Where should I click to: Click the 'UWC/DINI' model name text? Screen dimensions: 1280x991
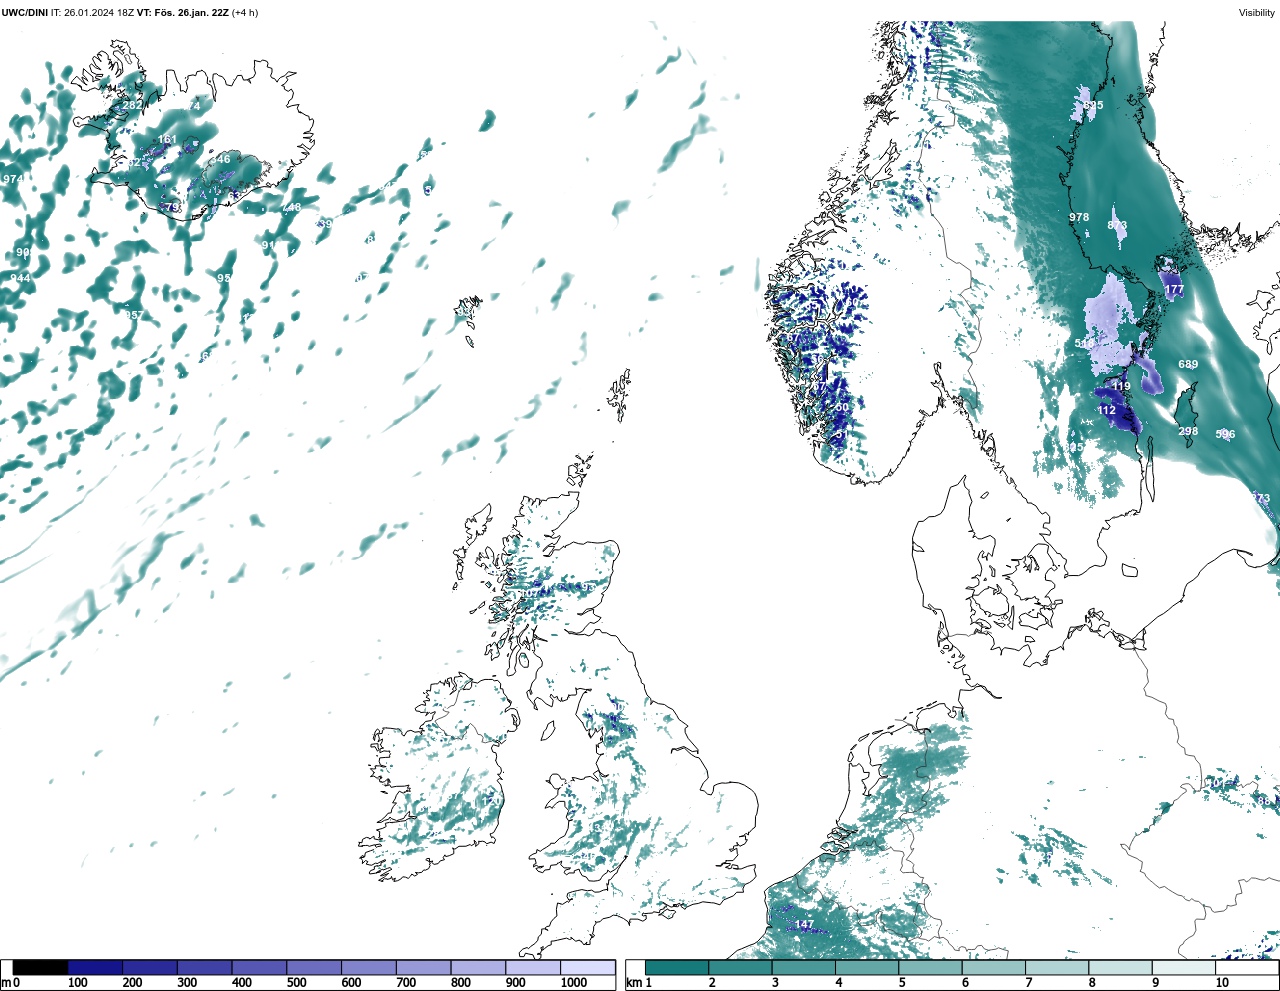tap(25, 13)
